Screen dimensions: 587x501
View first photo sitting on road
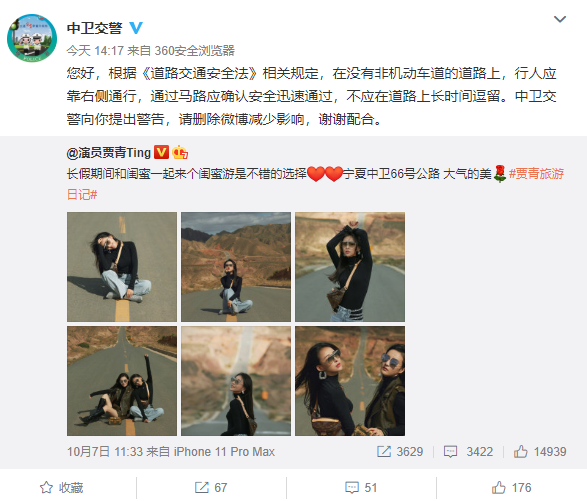(x=122, y=267)
